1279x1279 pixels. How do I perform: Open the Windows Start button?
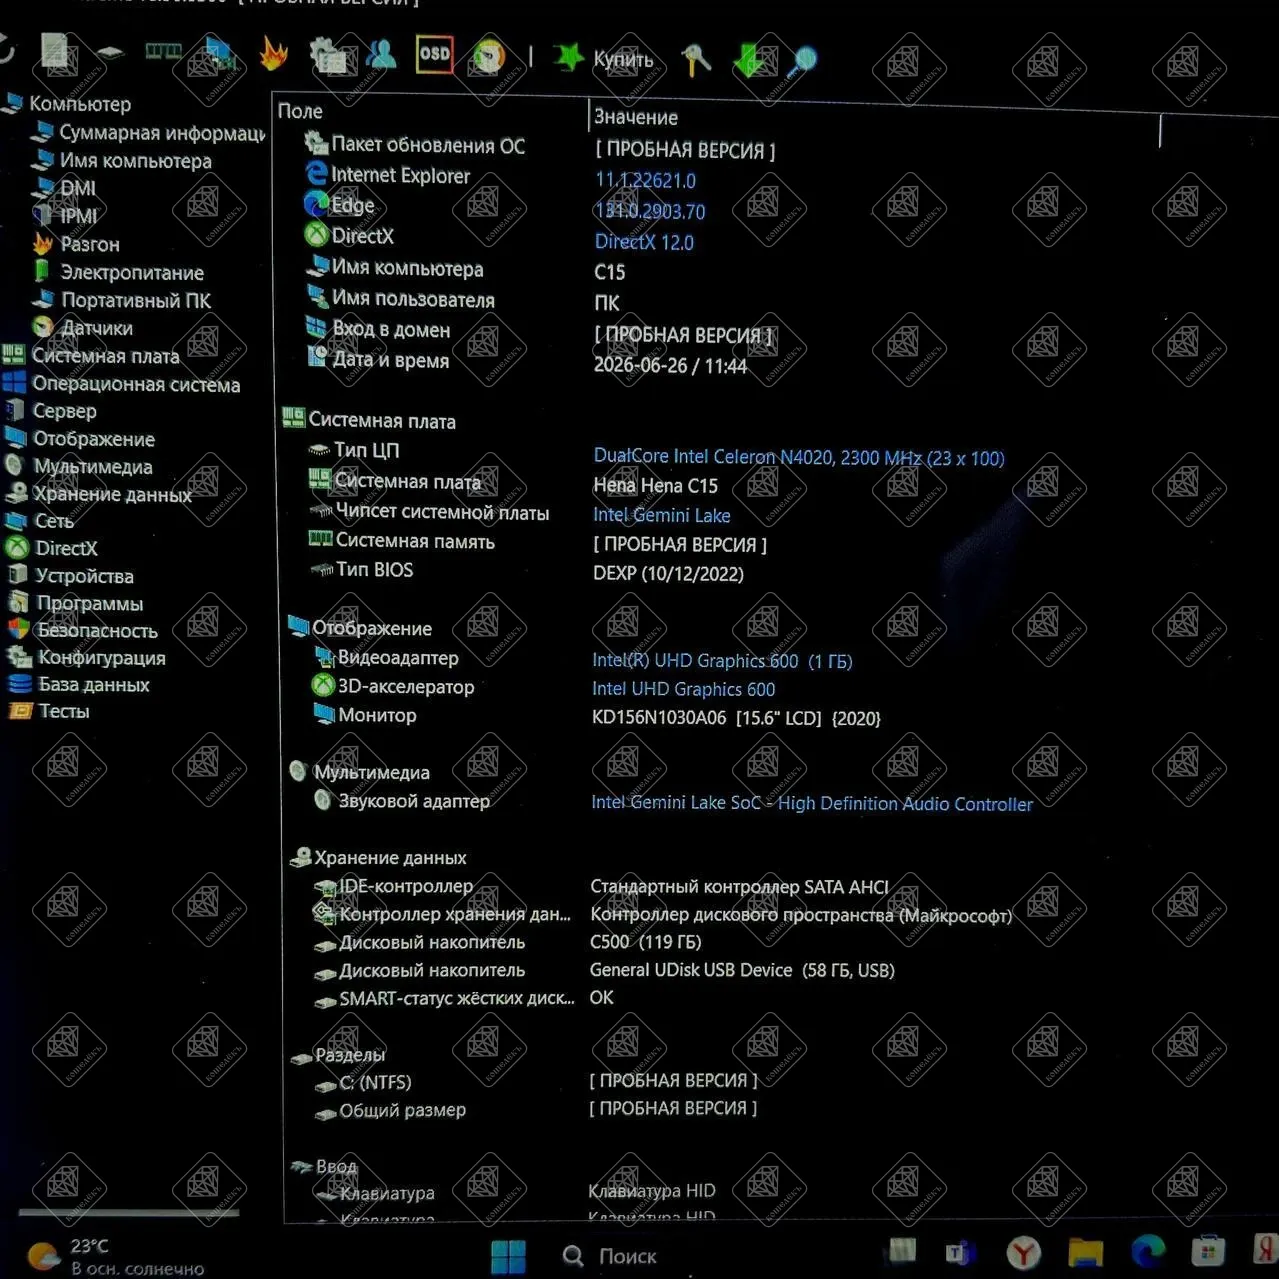point(508,1257)
